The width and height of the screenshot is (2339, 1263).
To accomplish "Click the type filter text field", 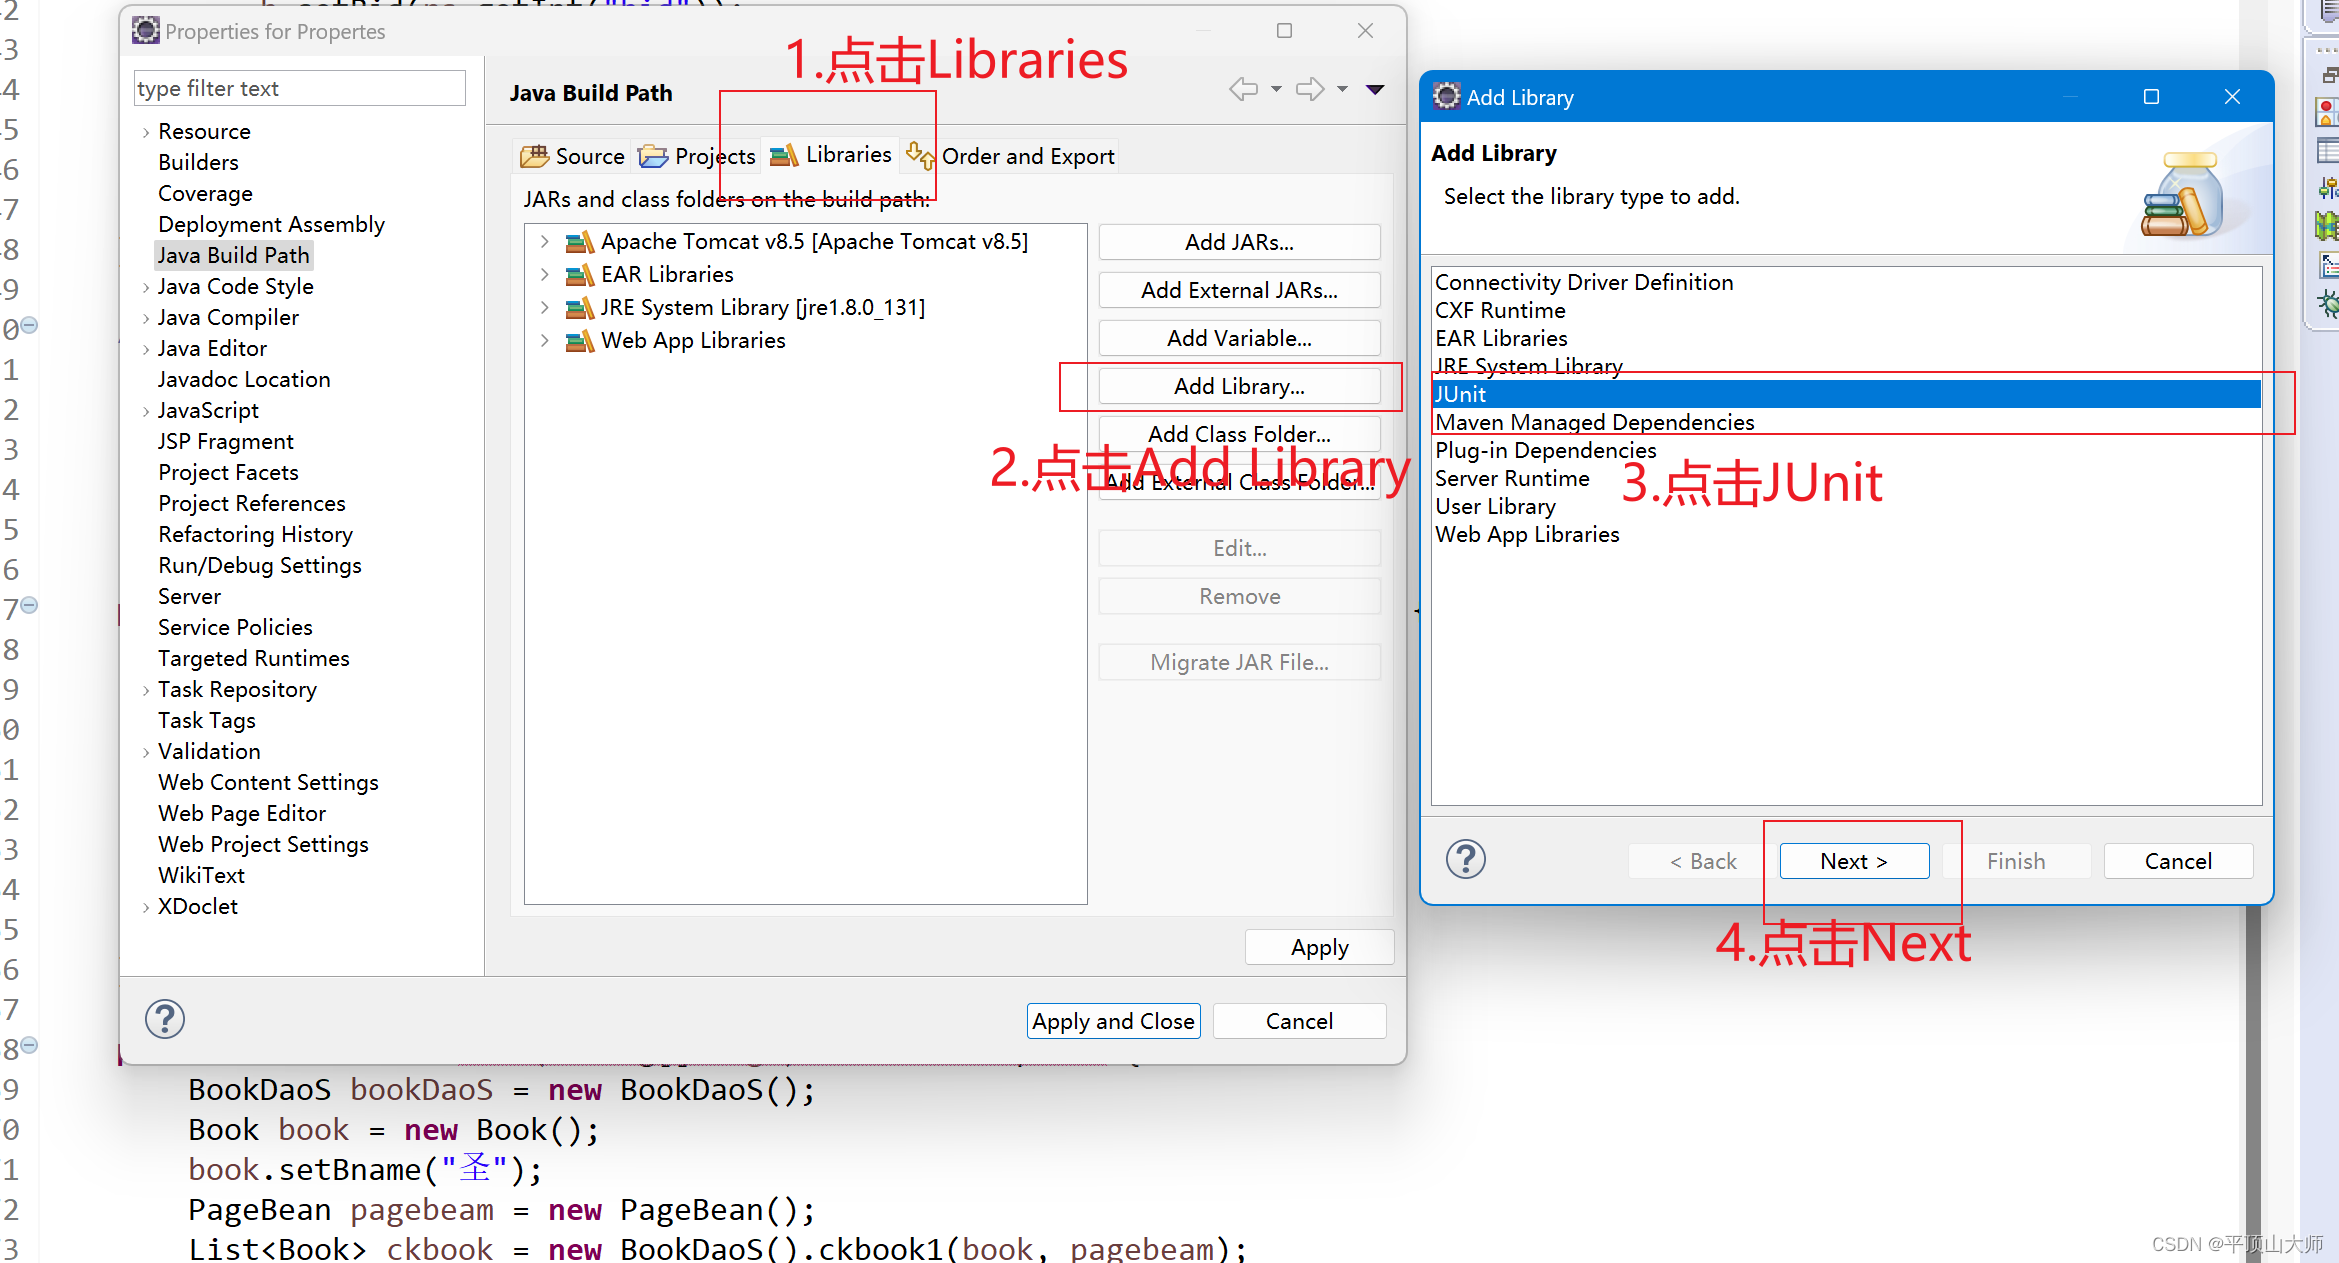I will point(298,88).
